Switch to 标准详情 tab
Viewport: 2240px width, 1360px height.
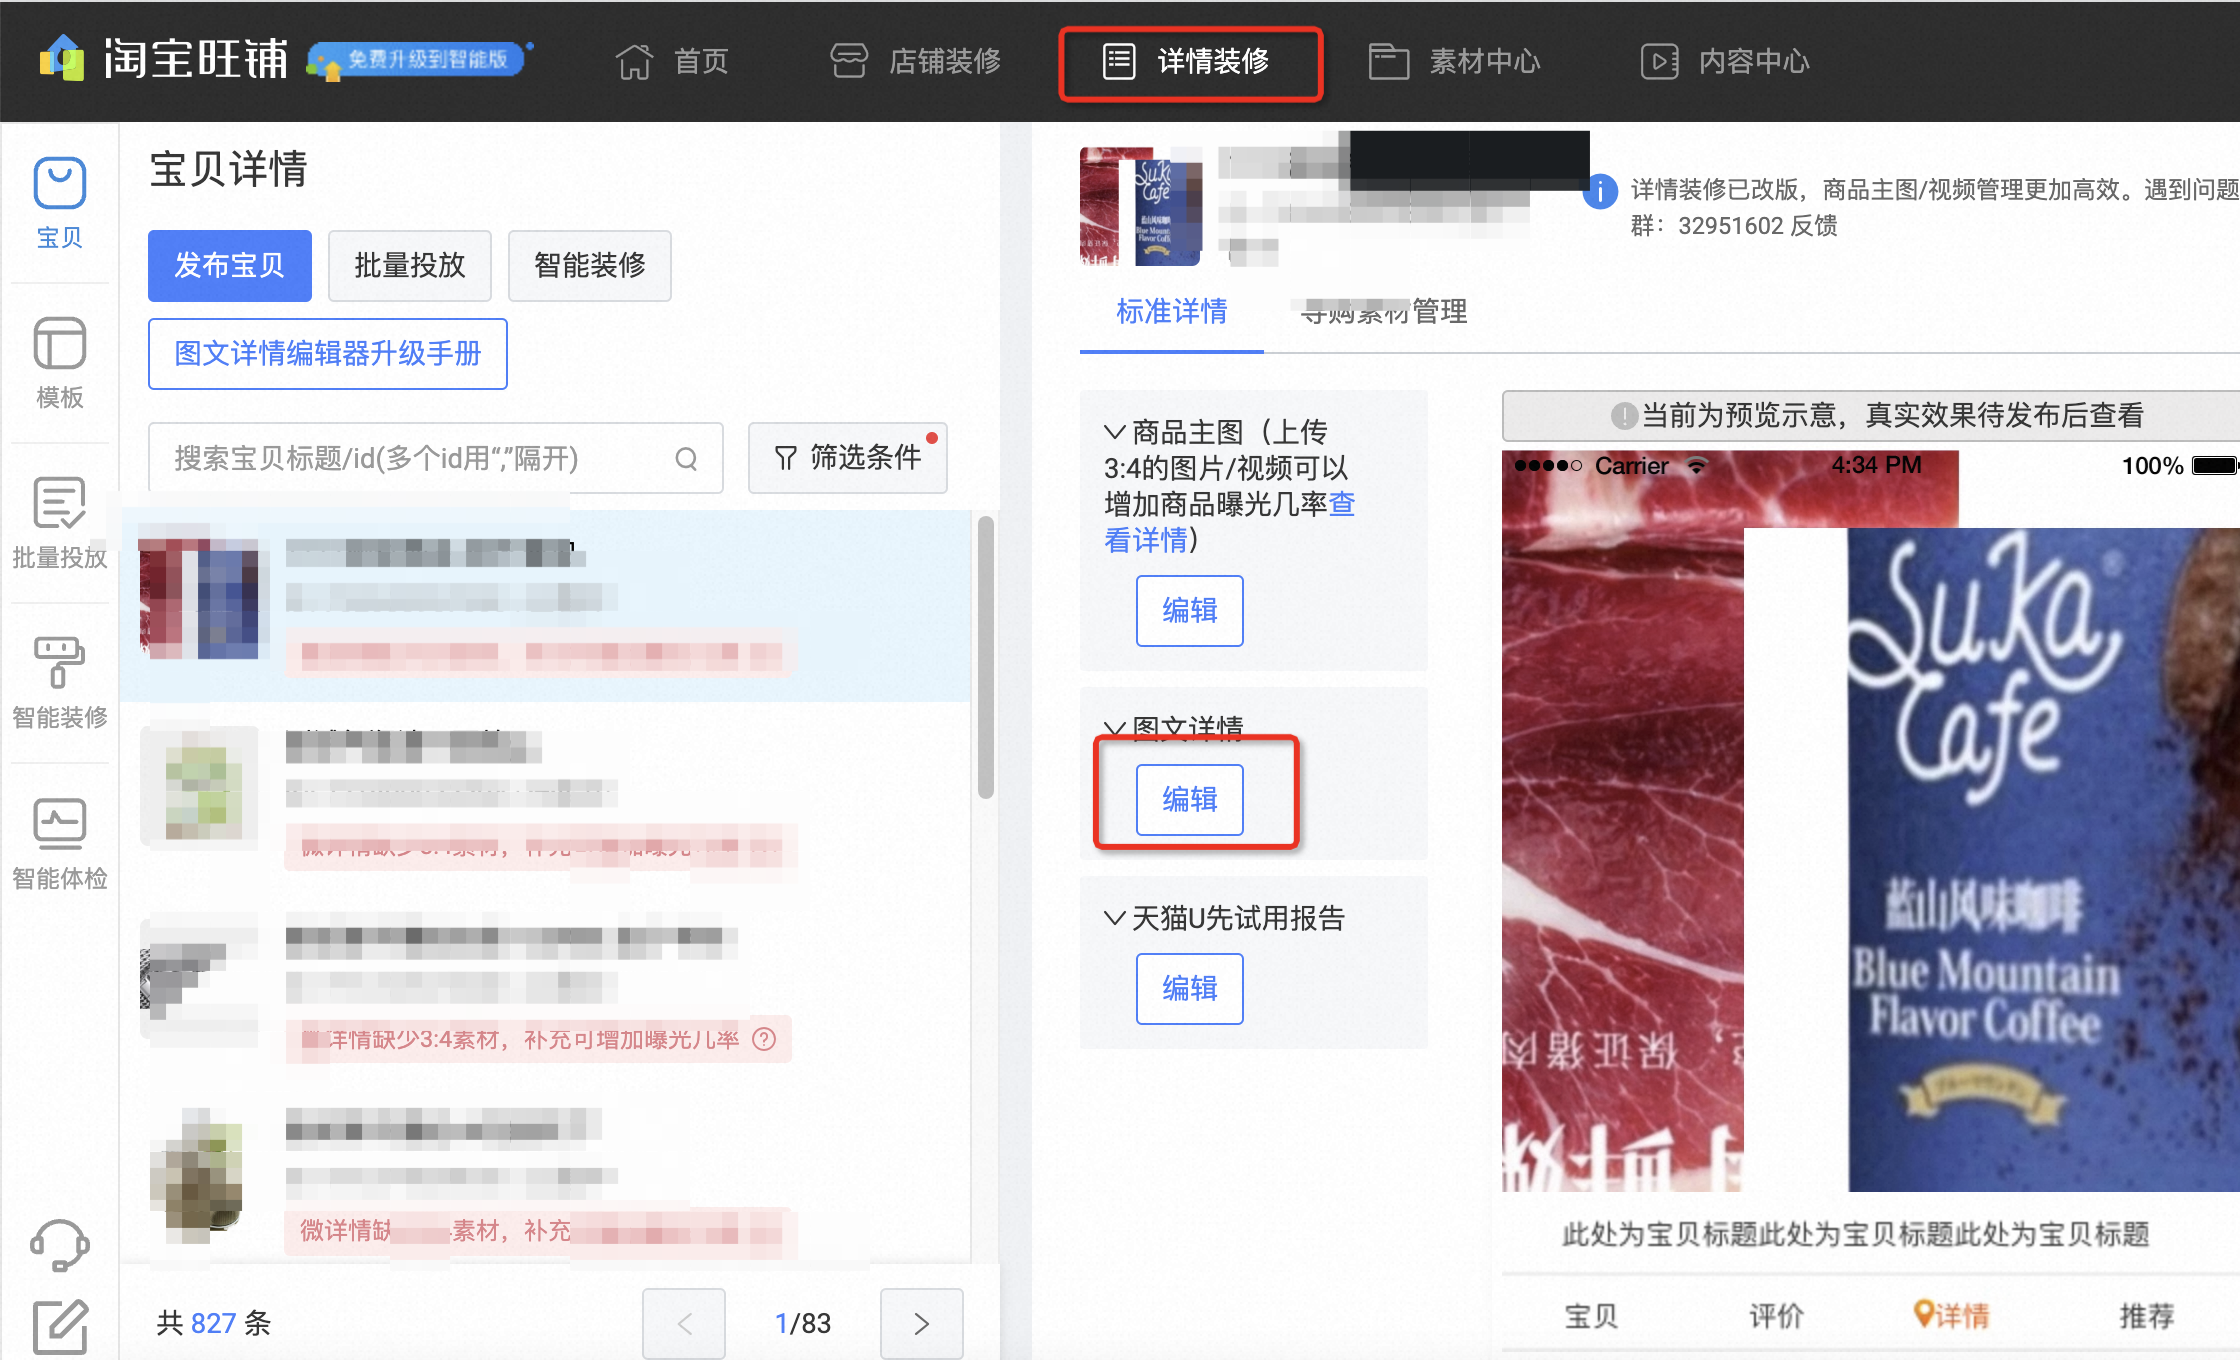[1172, 311]
